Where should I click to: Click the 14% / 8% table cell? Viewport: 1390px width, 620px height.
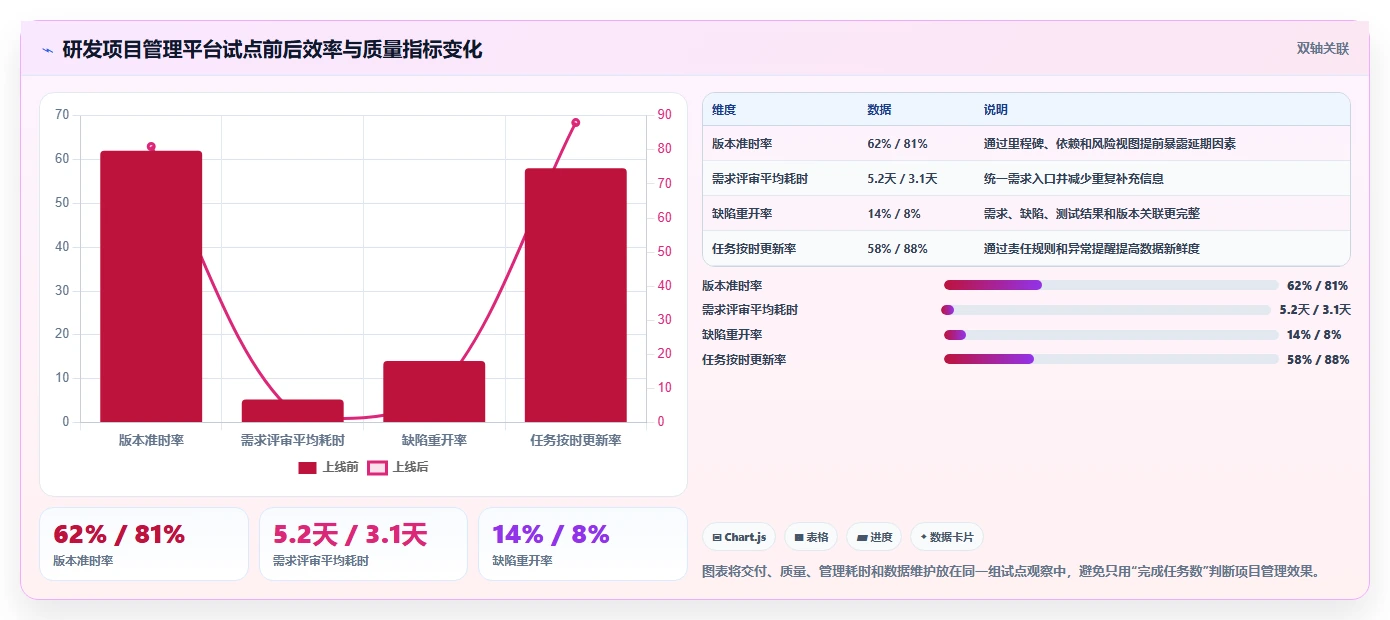tap(894, 214)
